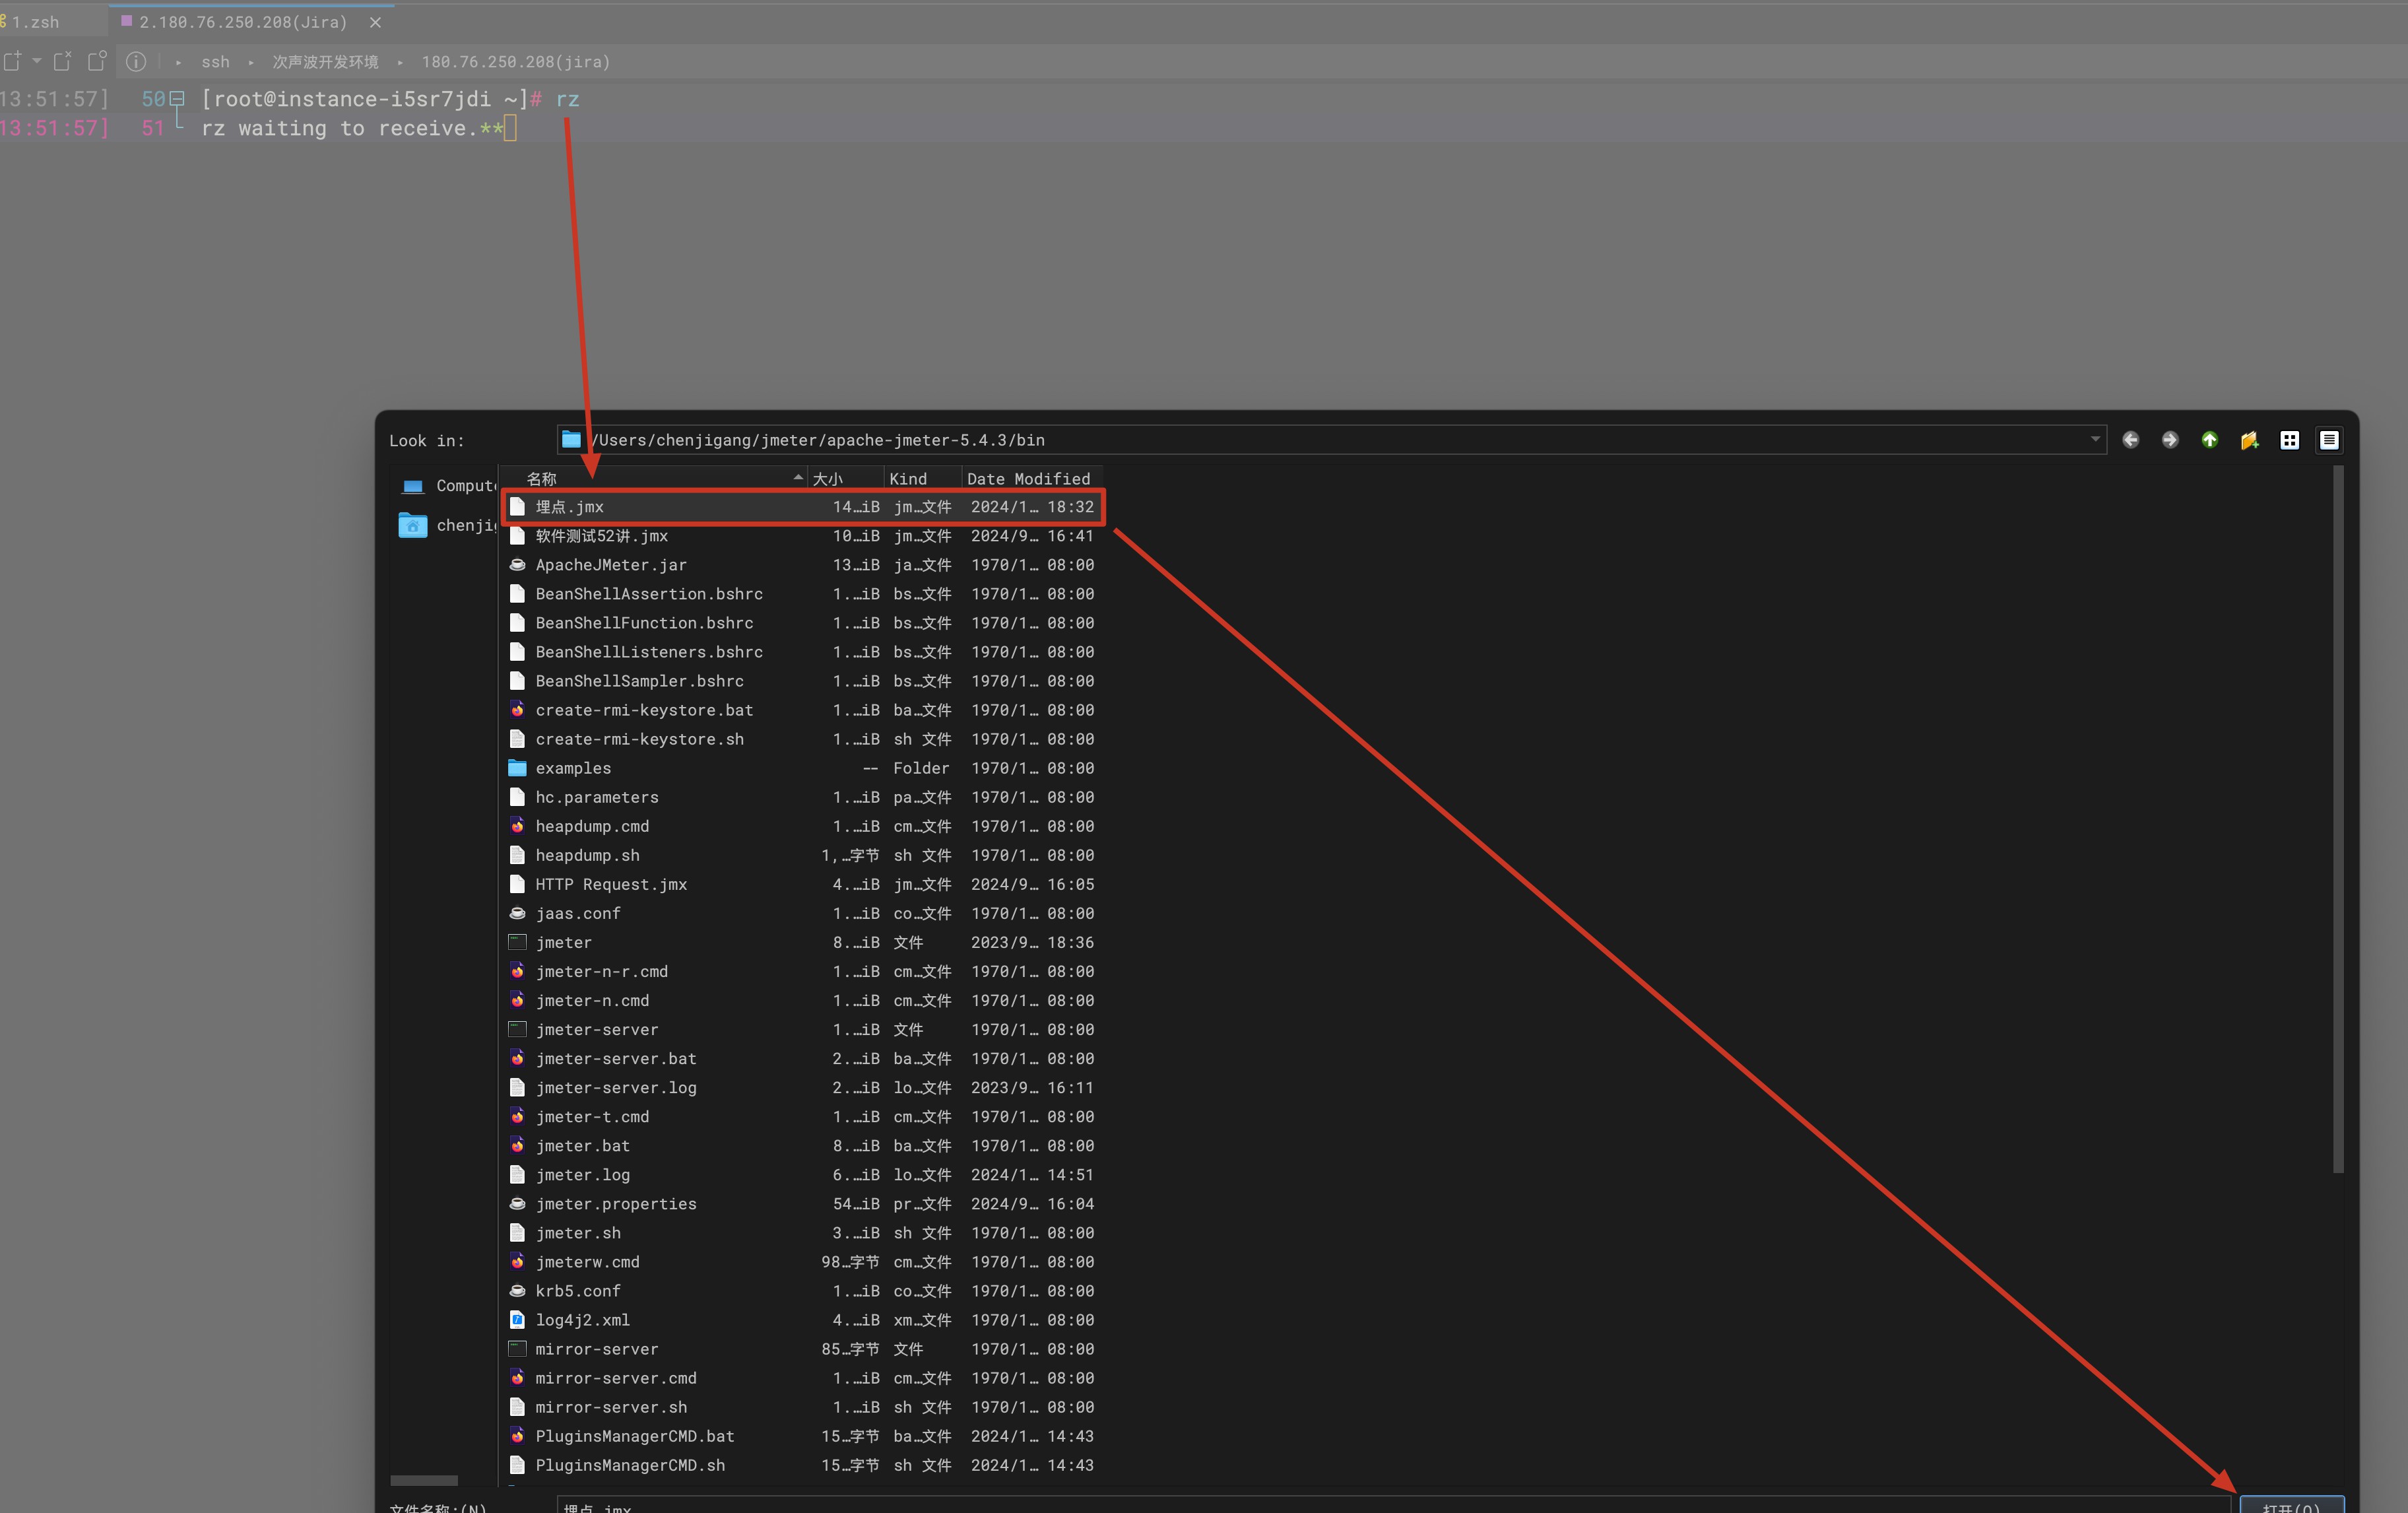The height and width of the screenshot is (1513, 2408).
Task: Select BeanShellSampler.bshrc in the list
Action: coord(802,681)
